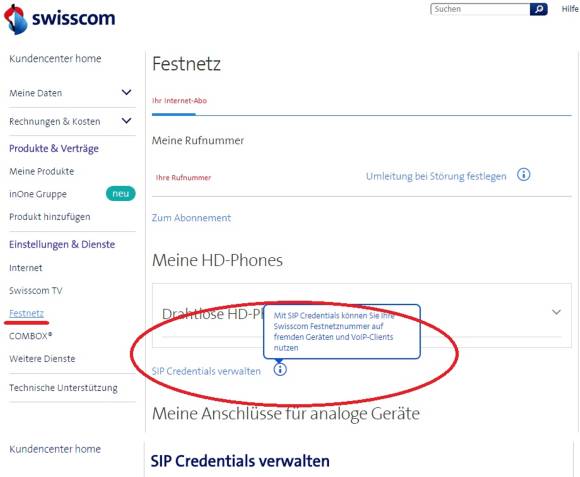The image size is (580, 477).
Task: Click the Swisscom logo
Action: click(x=60, y=19)
